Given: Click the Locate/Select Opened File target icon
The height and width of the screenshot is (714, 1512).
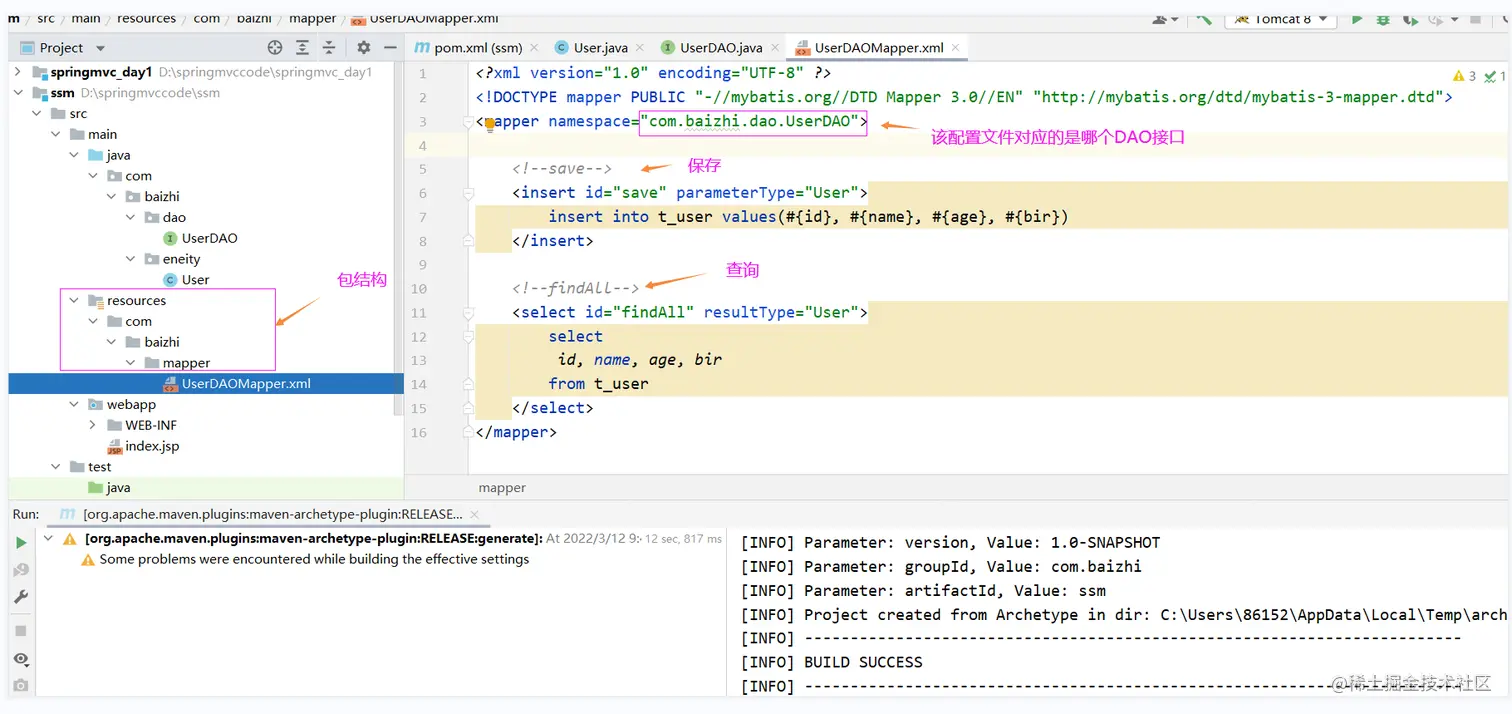Looking at the screenshot, I should (x=275, y=48).
